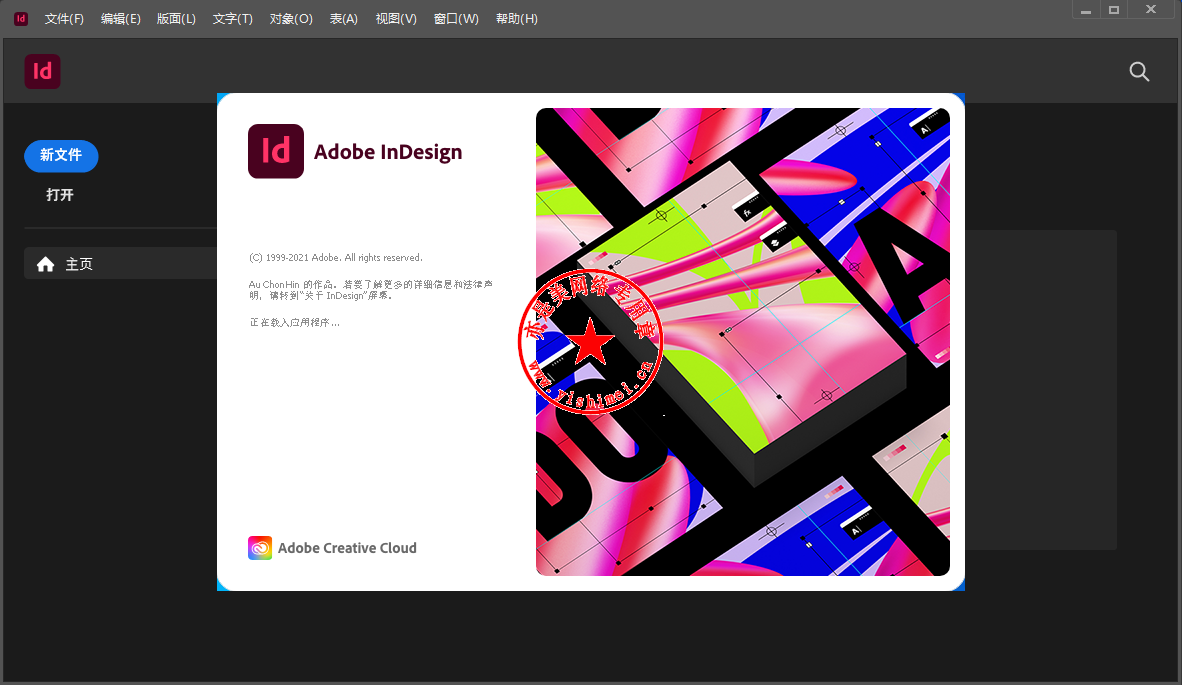Open the 视图(V) menu
Screen dimensions: 1182x685
click(397, 19)
